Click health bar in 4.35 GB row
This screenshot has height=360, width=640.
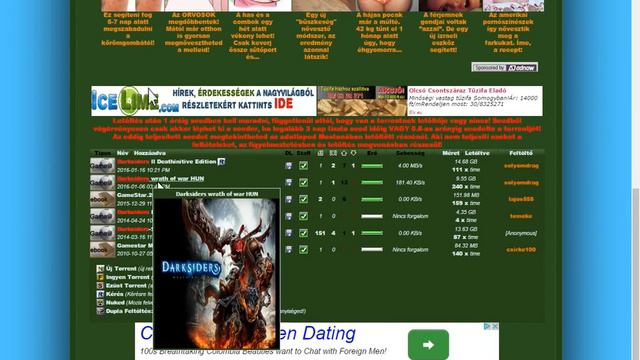372,216
